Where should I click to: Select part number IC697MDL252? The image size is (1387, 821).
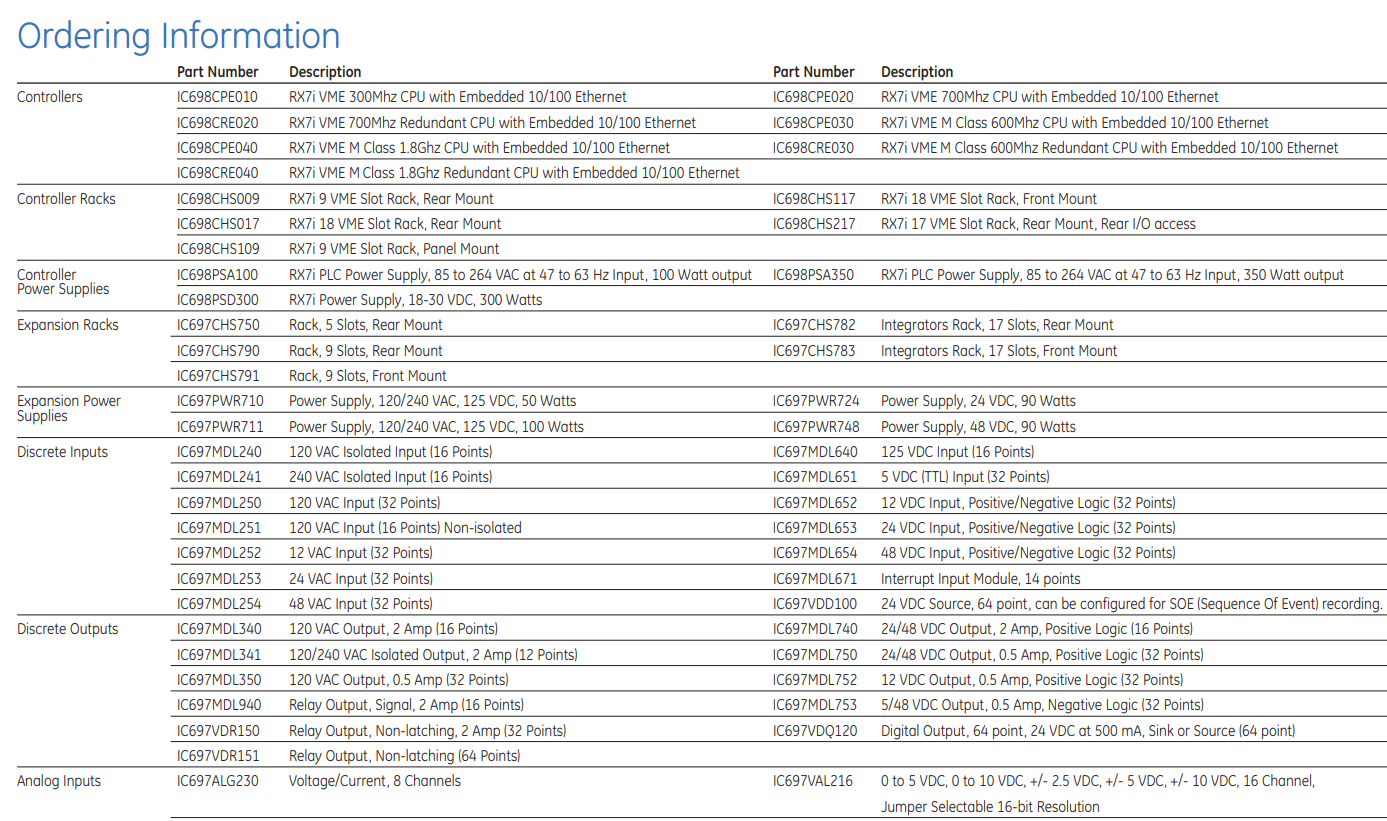tap(219, 553)
